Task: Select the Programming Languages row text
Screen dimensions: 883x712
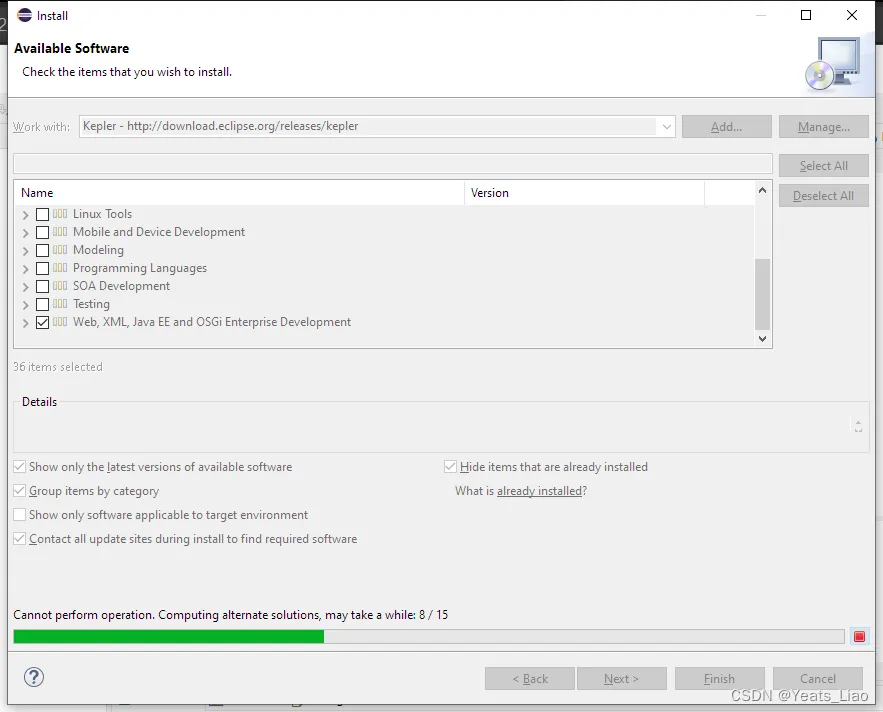Action: [140, 268]
